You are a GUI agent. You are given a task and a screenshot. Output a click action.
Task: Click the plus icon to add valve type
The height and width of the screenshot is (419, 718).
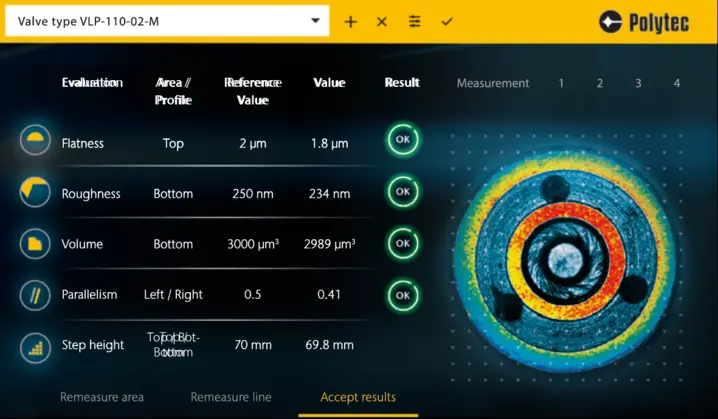pos(350,22)
